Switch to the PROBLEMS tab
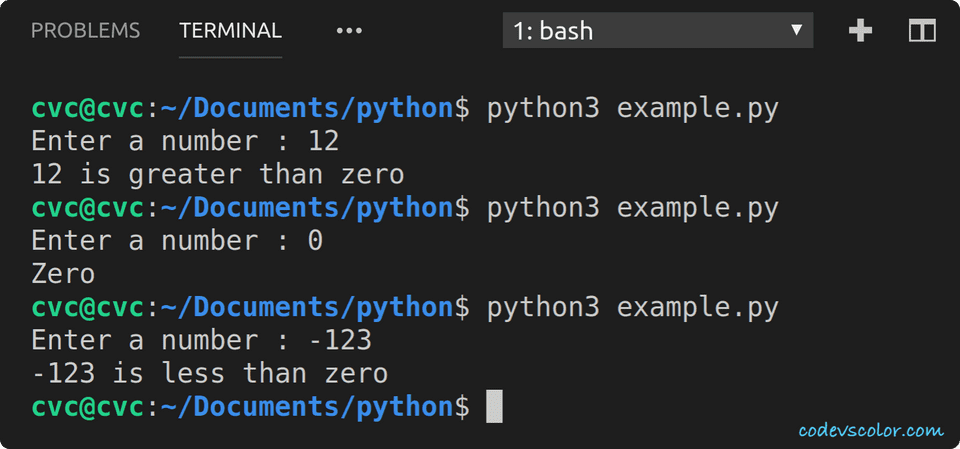Image resolution: width=960 pixels, height=449 pixels. point(85,31)
